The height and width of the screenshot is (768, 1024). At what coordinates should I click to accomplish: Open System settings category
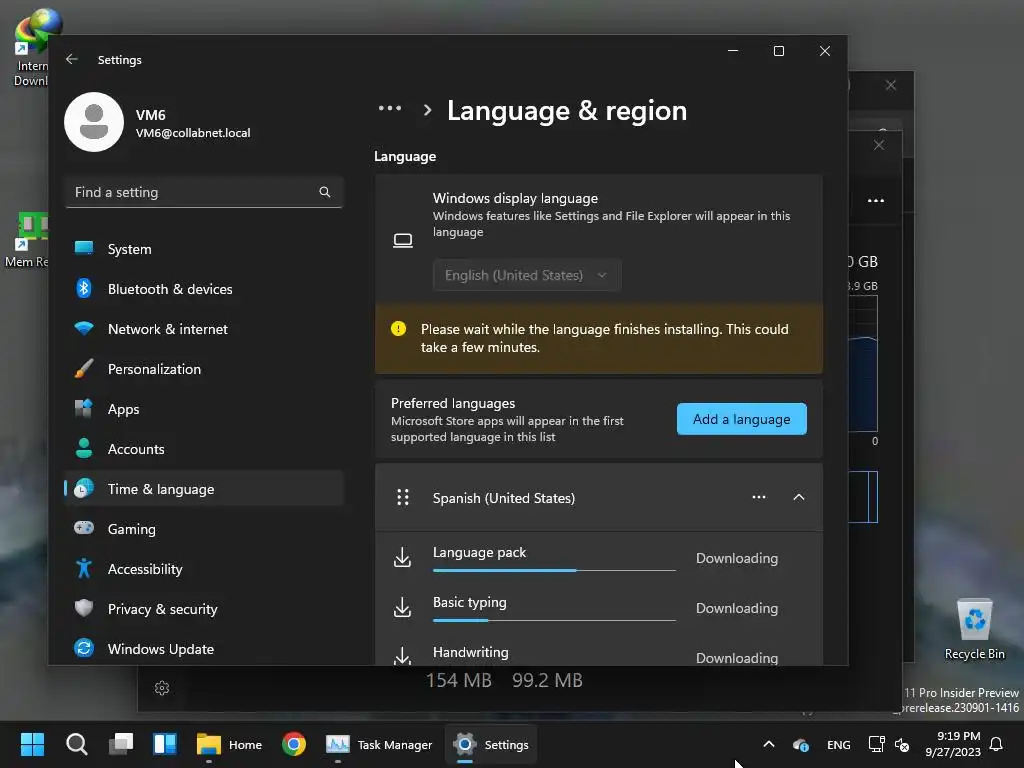coord(204,249)
